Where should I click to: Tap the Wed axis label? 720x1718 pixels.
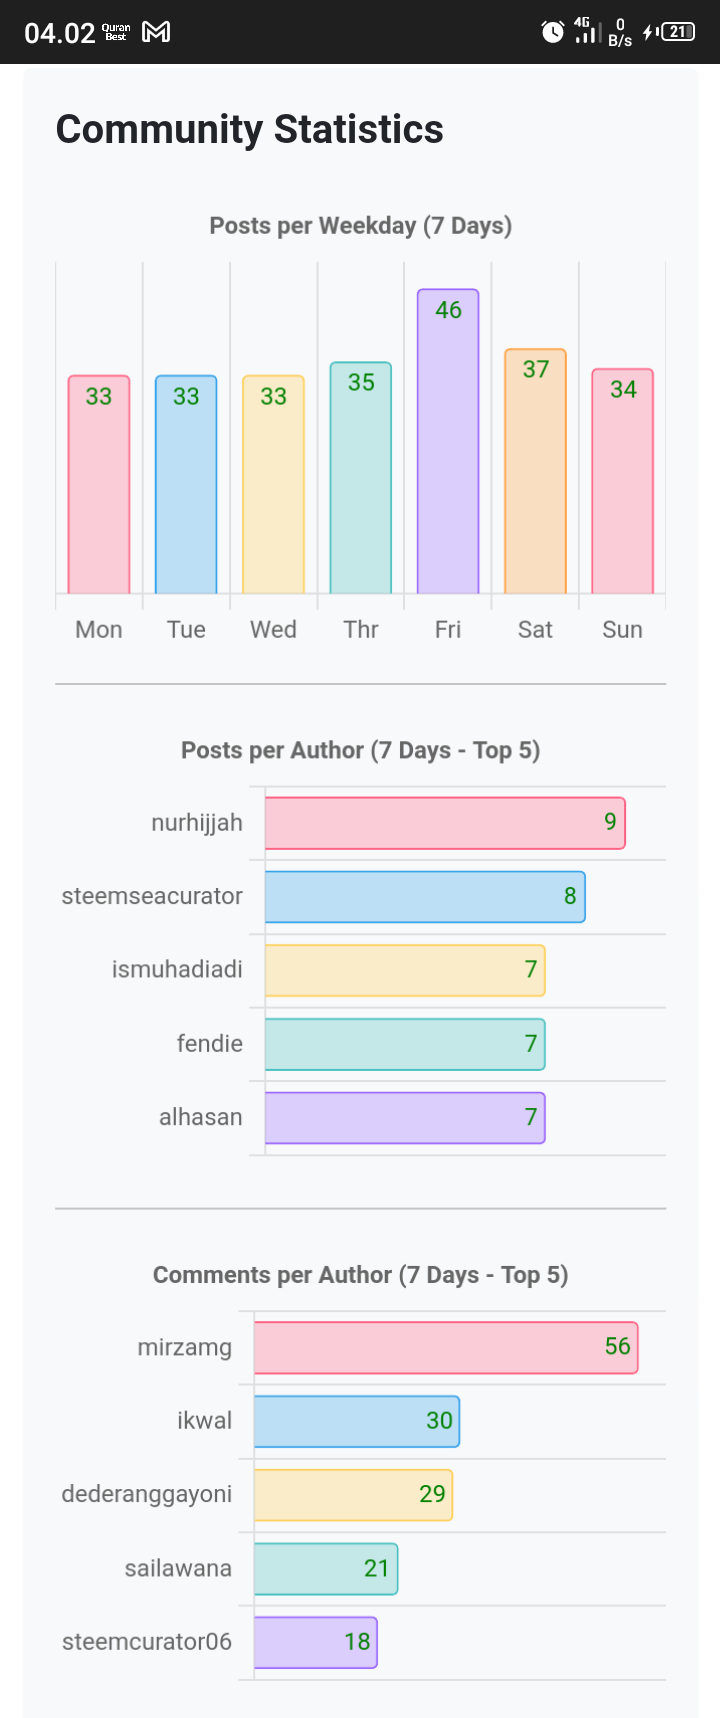[x=273, y=630]
